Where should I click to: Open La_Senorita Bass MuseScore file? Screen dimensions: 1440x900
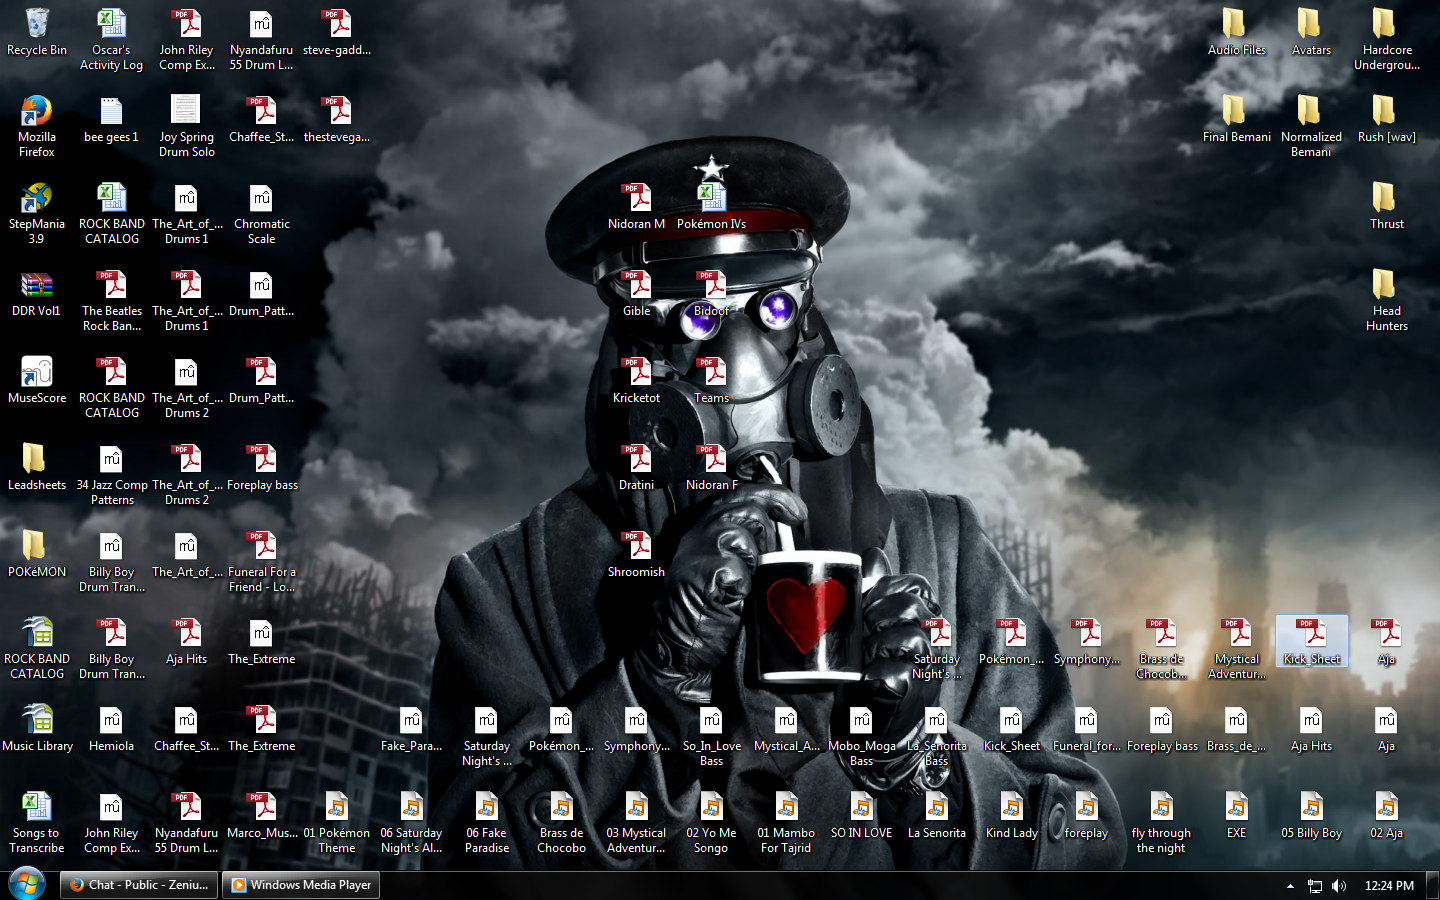[x=936, y=736]
